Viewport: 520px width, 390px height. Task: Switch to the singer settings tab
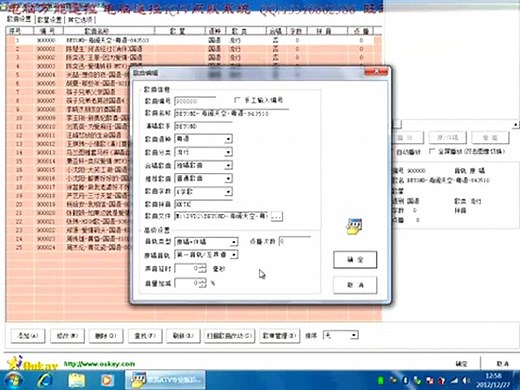(x=49, y=20)
